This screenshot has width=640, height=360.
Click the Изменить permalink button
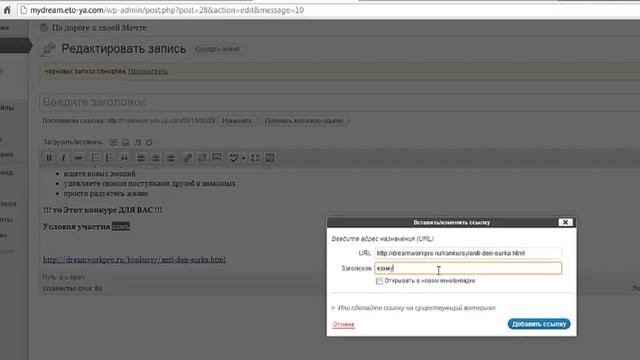click(237, 121)
